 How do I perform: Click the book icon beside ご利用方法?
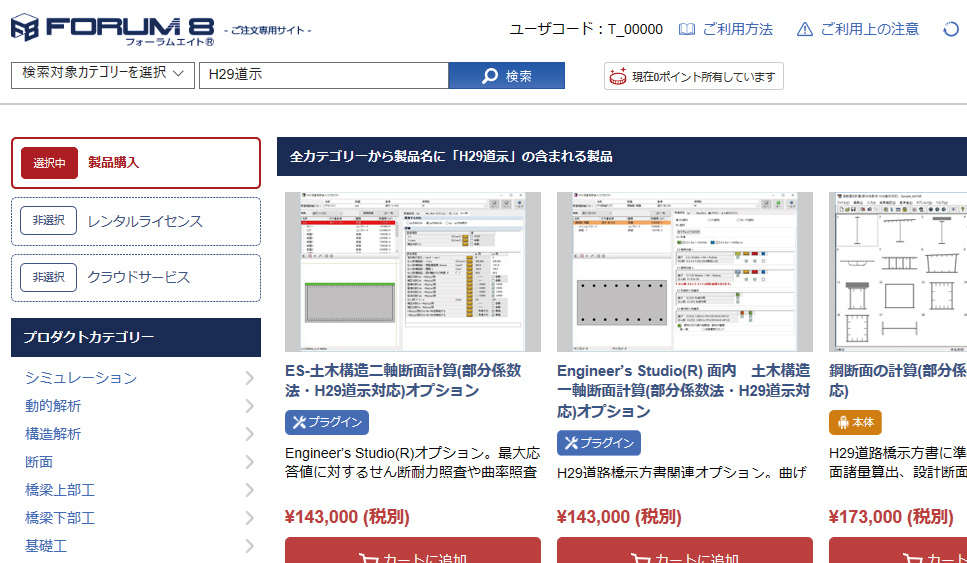[x=686, y=30]
